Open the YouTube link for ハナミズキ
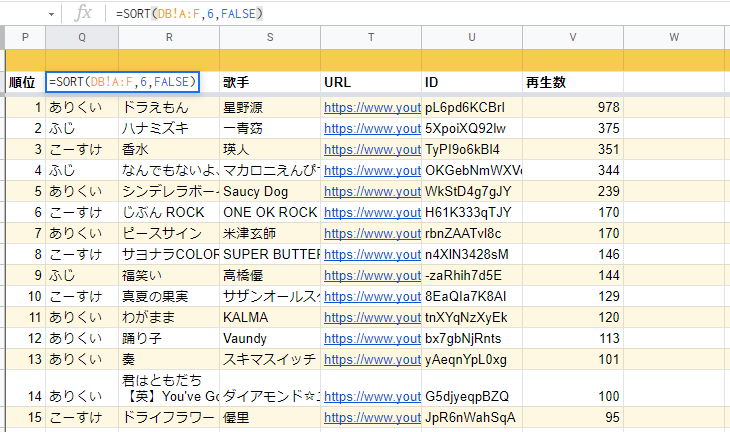730x432 pixels. [x=371, y=128]
